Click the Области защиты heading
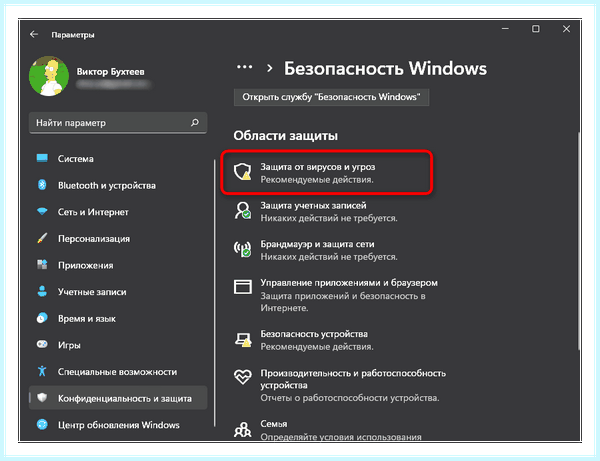 click(285, 135)
